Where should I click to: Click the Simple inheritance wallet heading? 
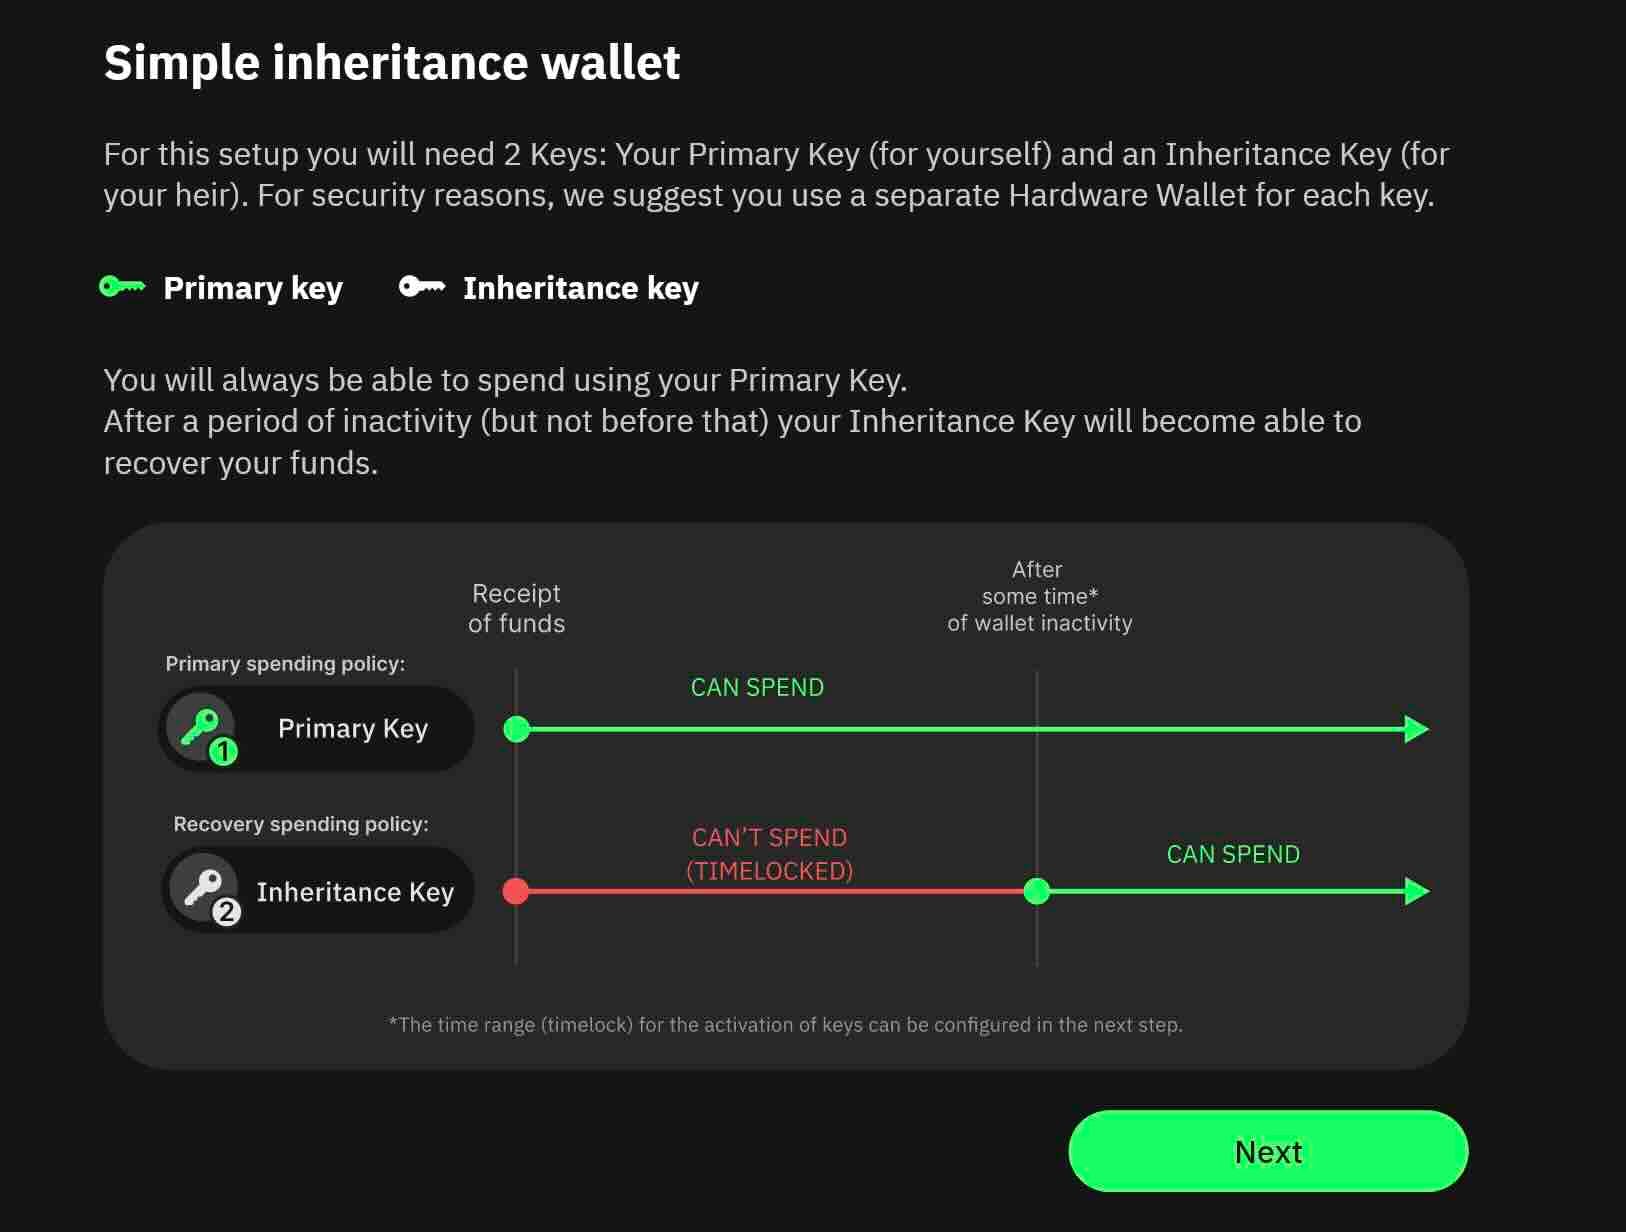coord(392,62)
